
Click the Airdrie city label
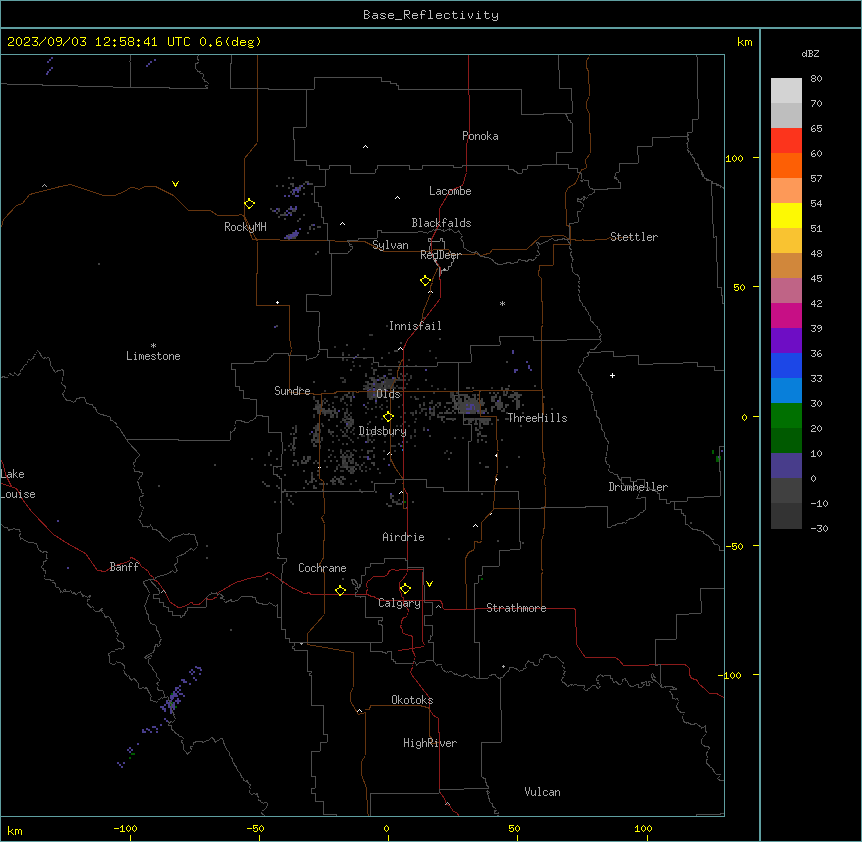pyautogui.click(x=404, y=537)
